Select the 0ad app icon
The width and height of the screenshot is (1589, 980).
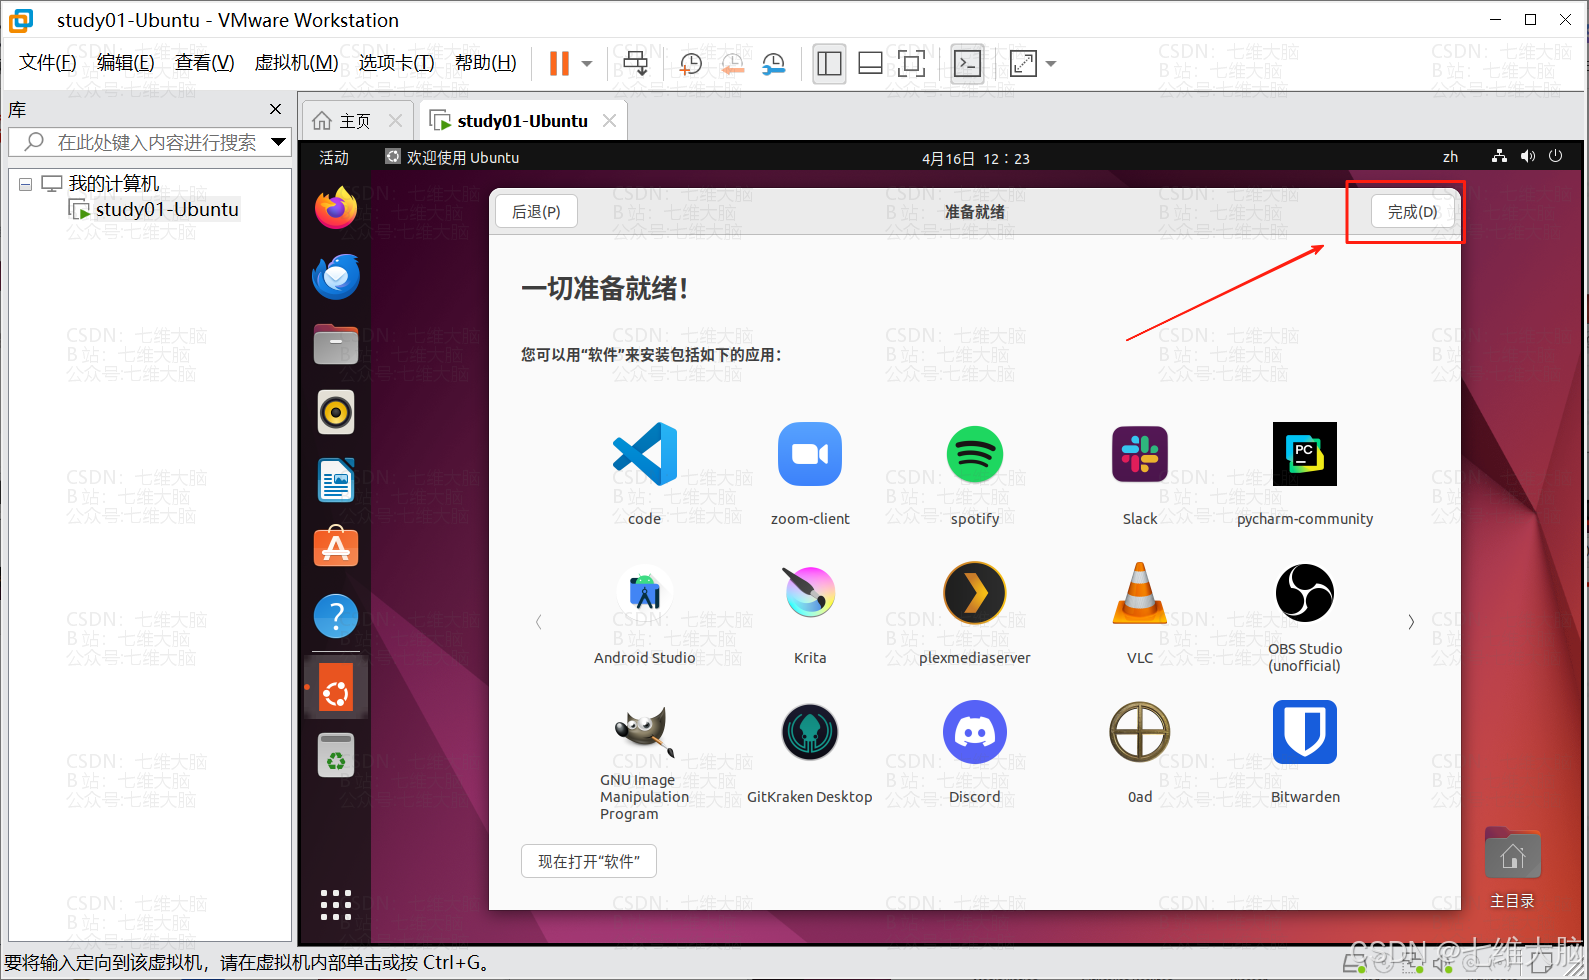click(x=1140, y=733)
